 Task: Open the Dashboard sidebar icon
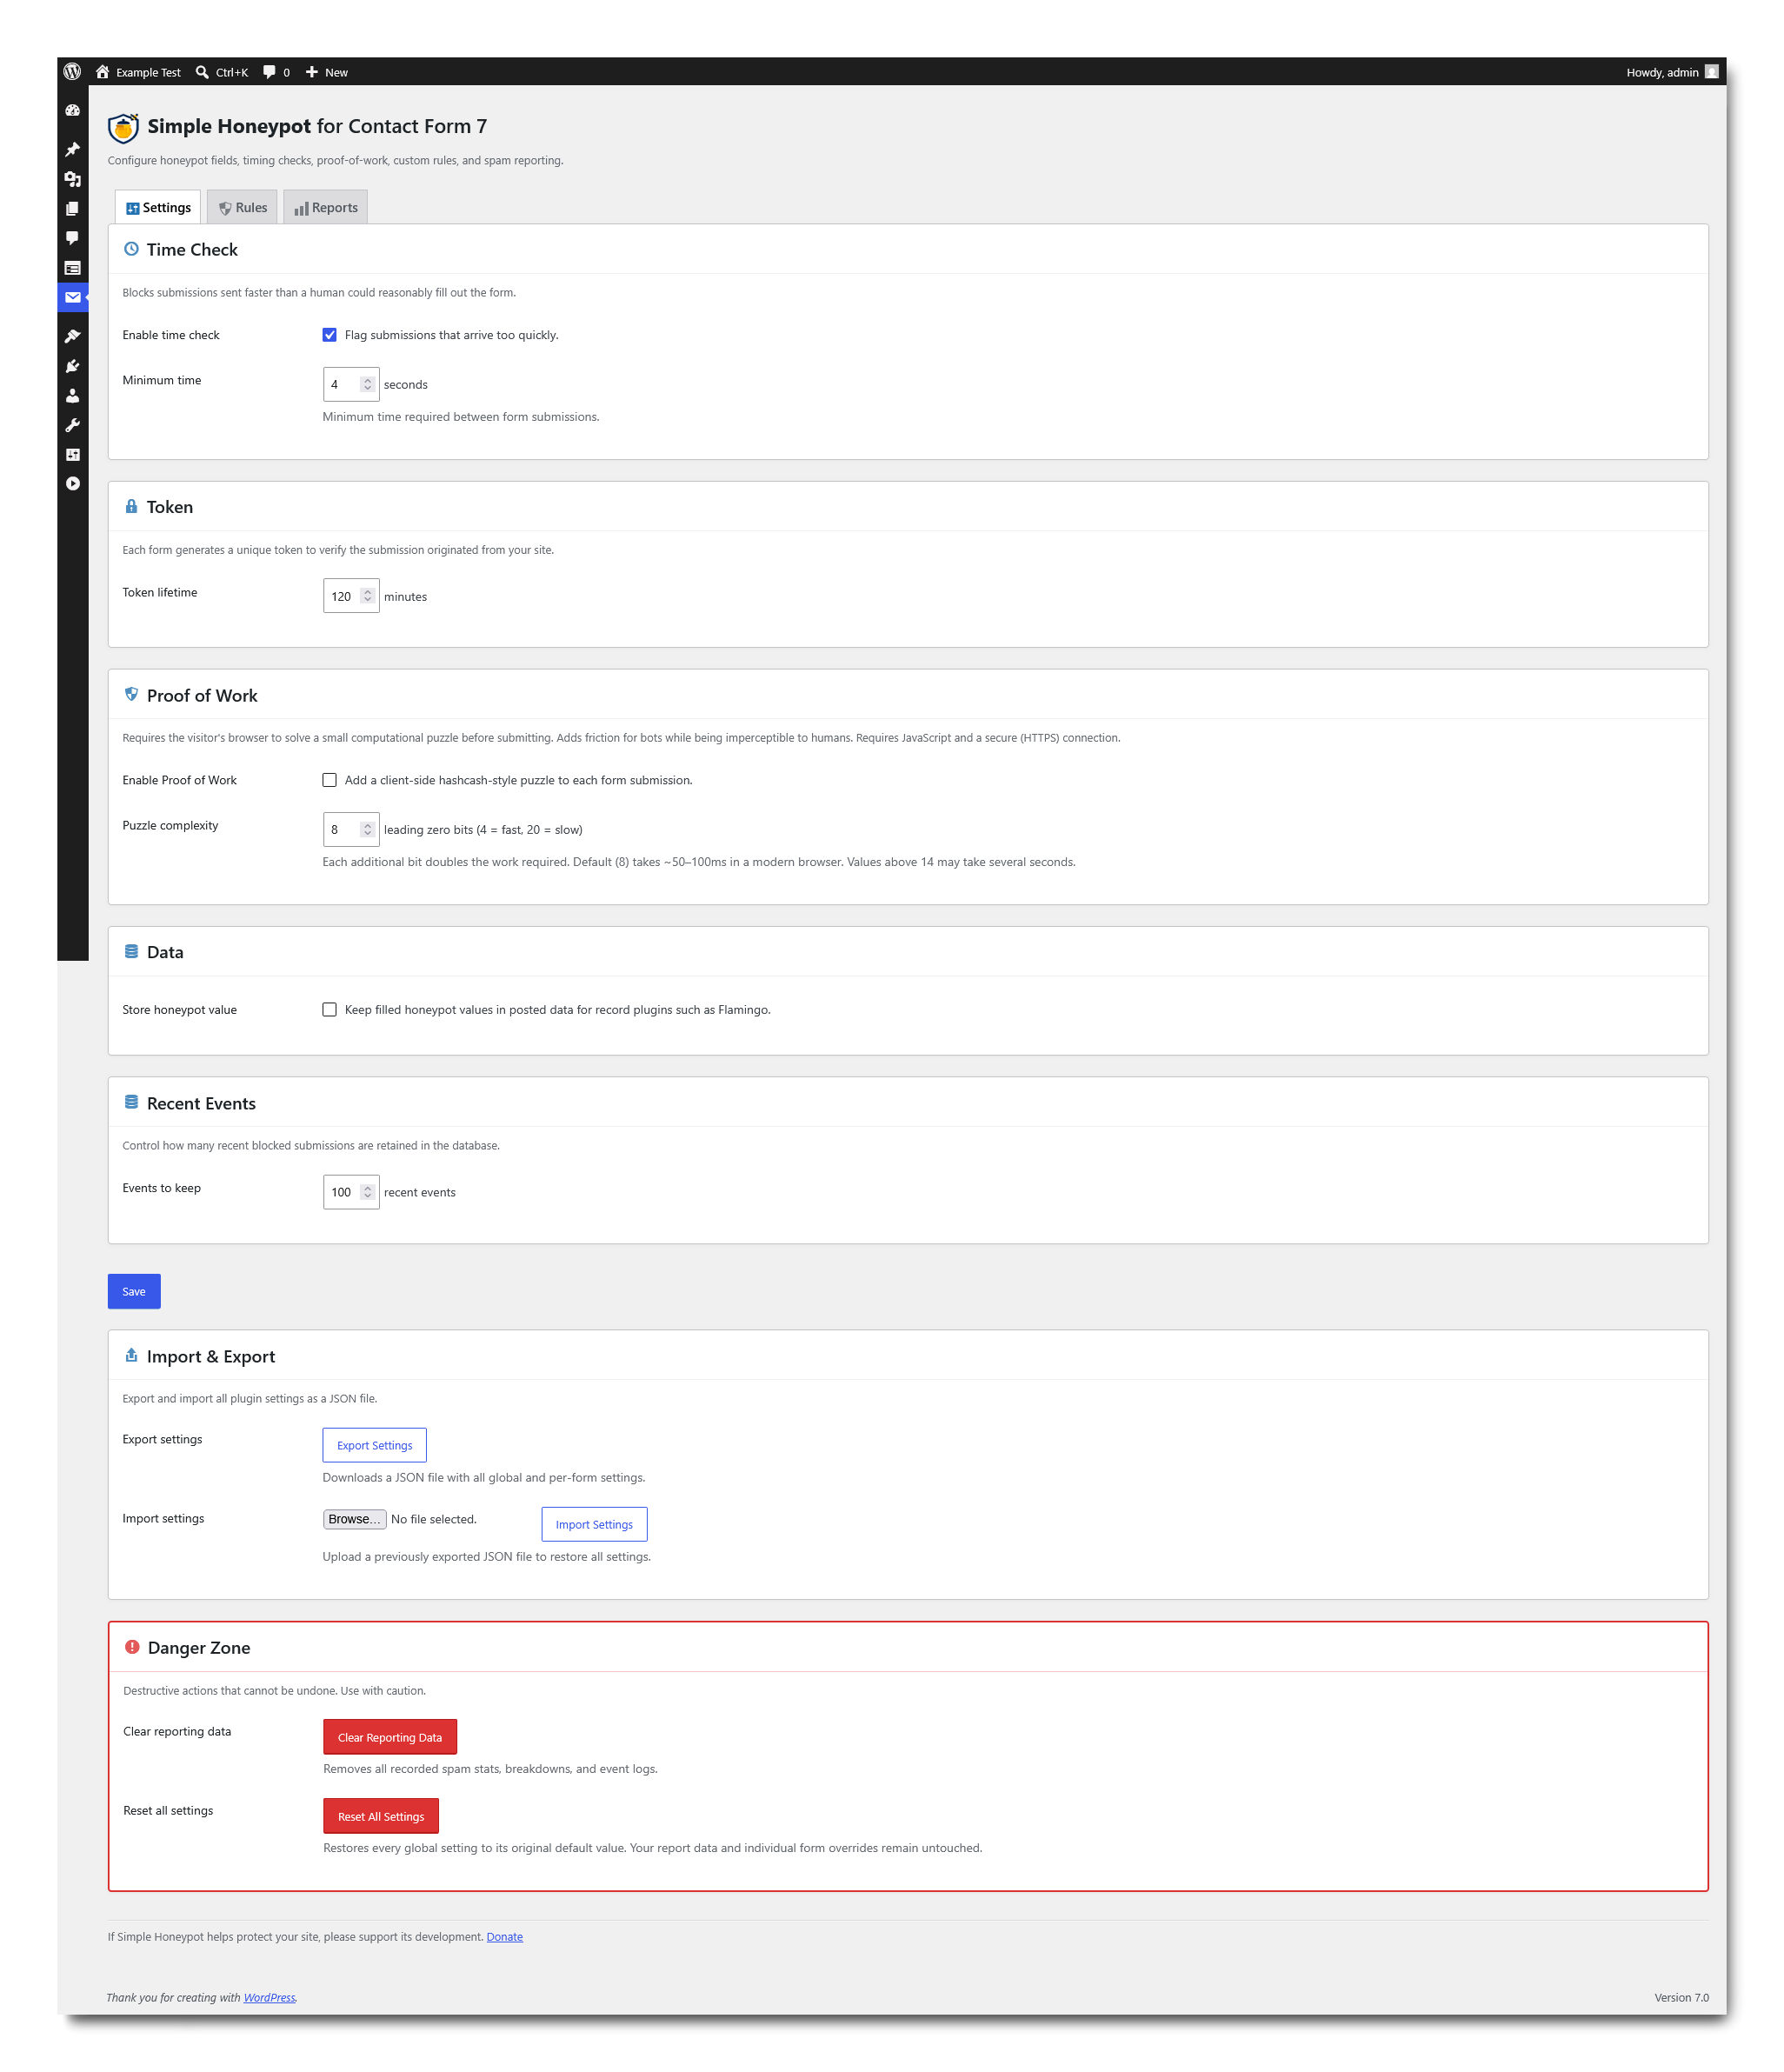coord(72,111)
